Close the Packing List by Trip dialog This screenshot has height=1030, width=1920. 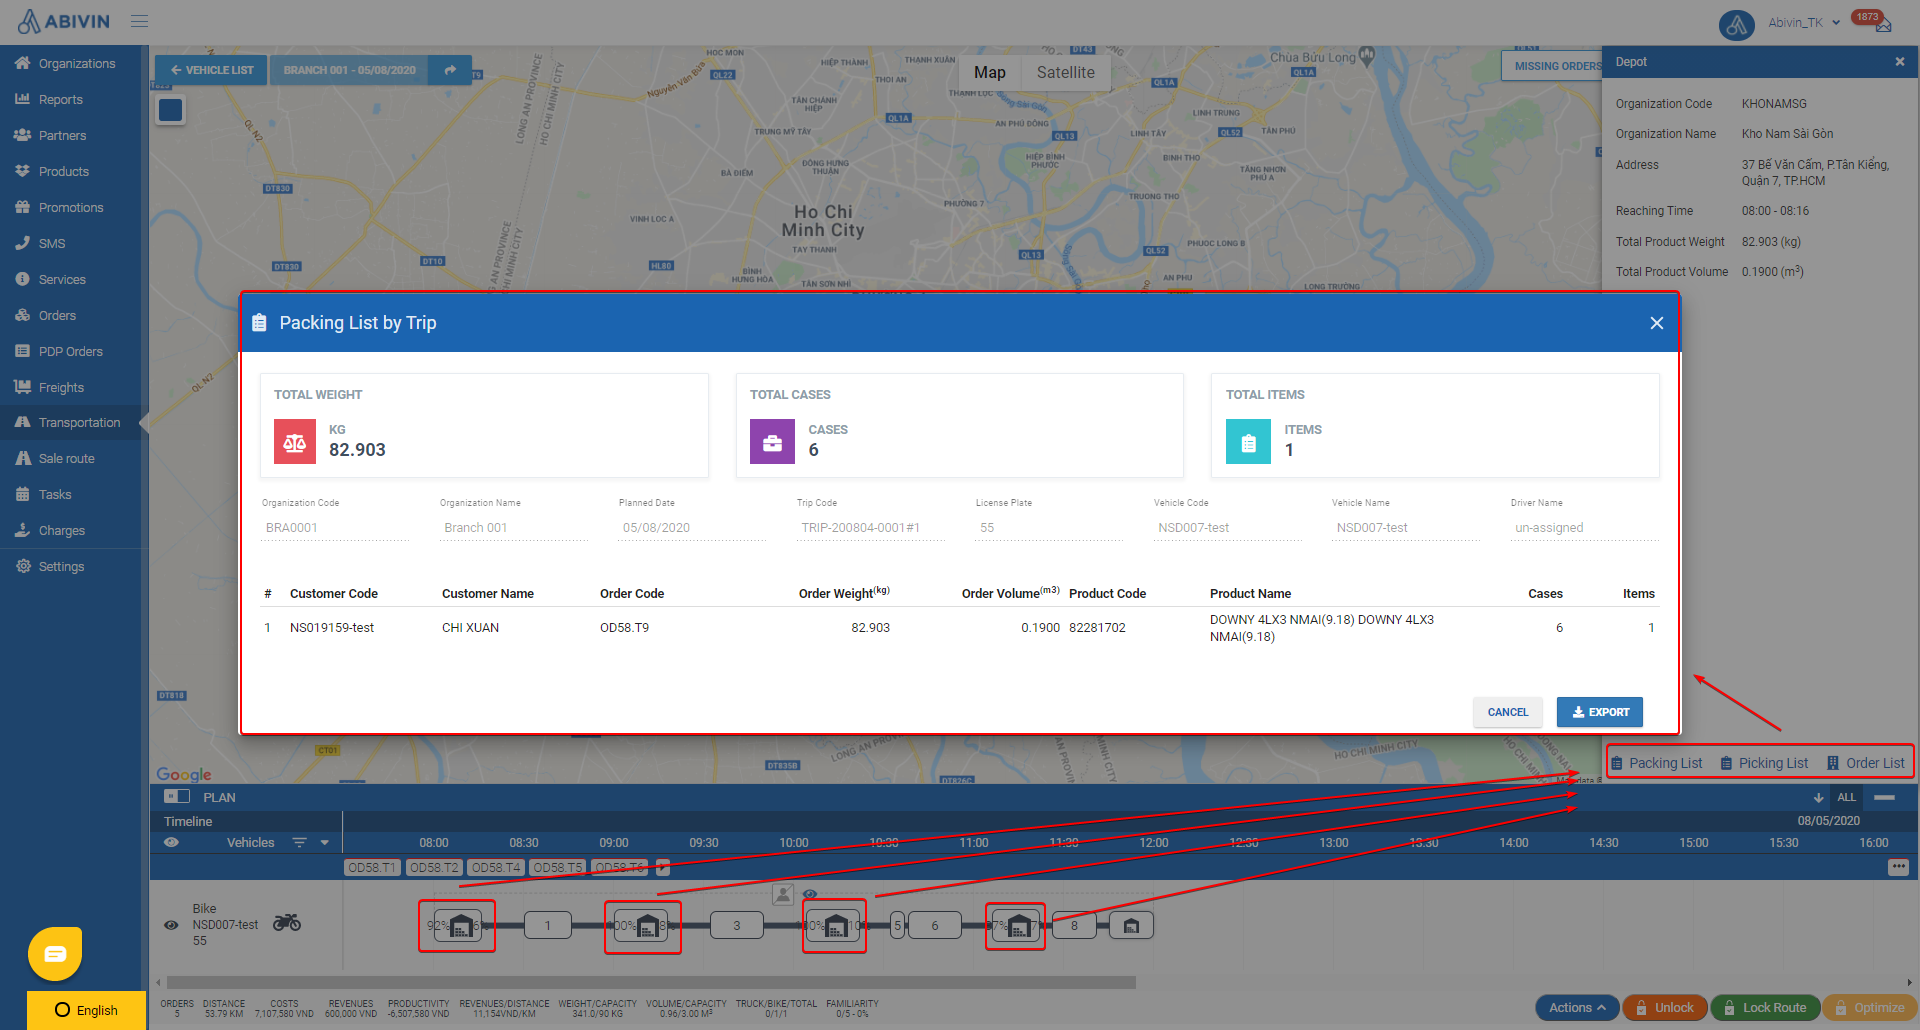pos(1656,323)
